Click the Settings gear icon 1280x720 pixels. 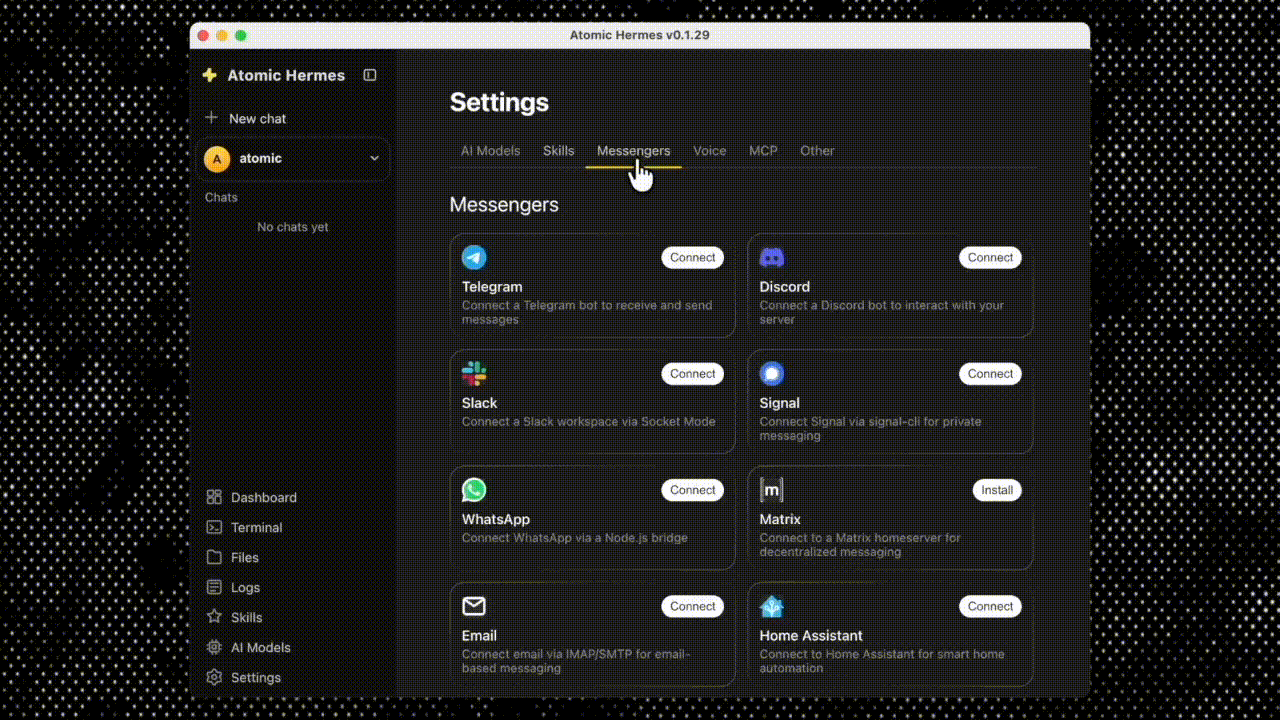(x=214, y=677)
